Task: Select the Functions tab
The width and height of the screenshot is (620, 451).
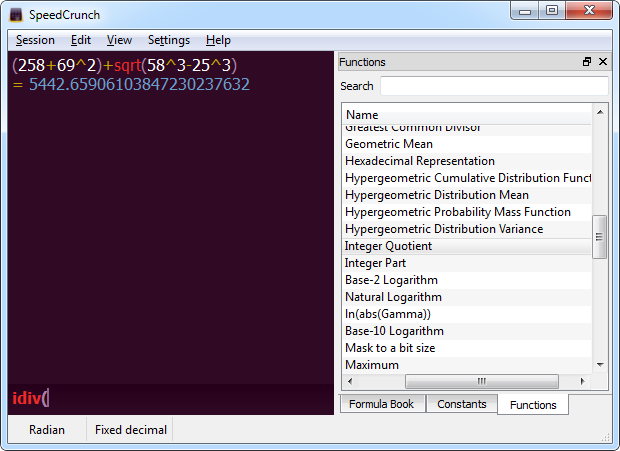Action: 533,405
